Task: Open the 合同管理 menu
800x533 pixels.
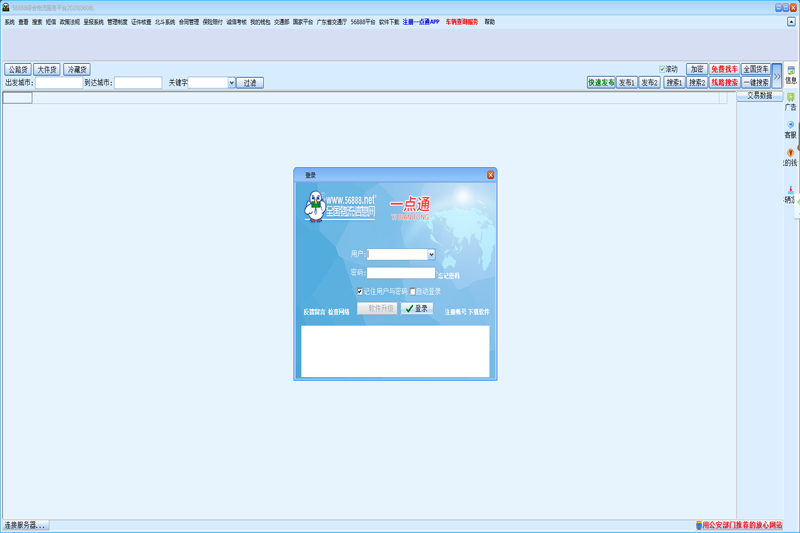Action: click(189, 22)
